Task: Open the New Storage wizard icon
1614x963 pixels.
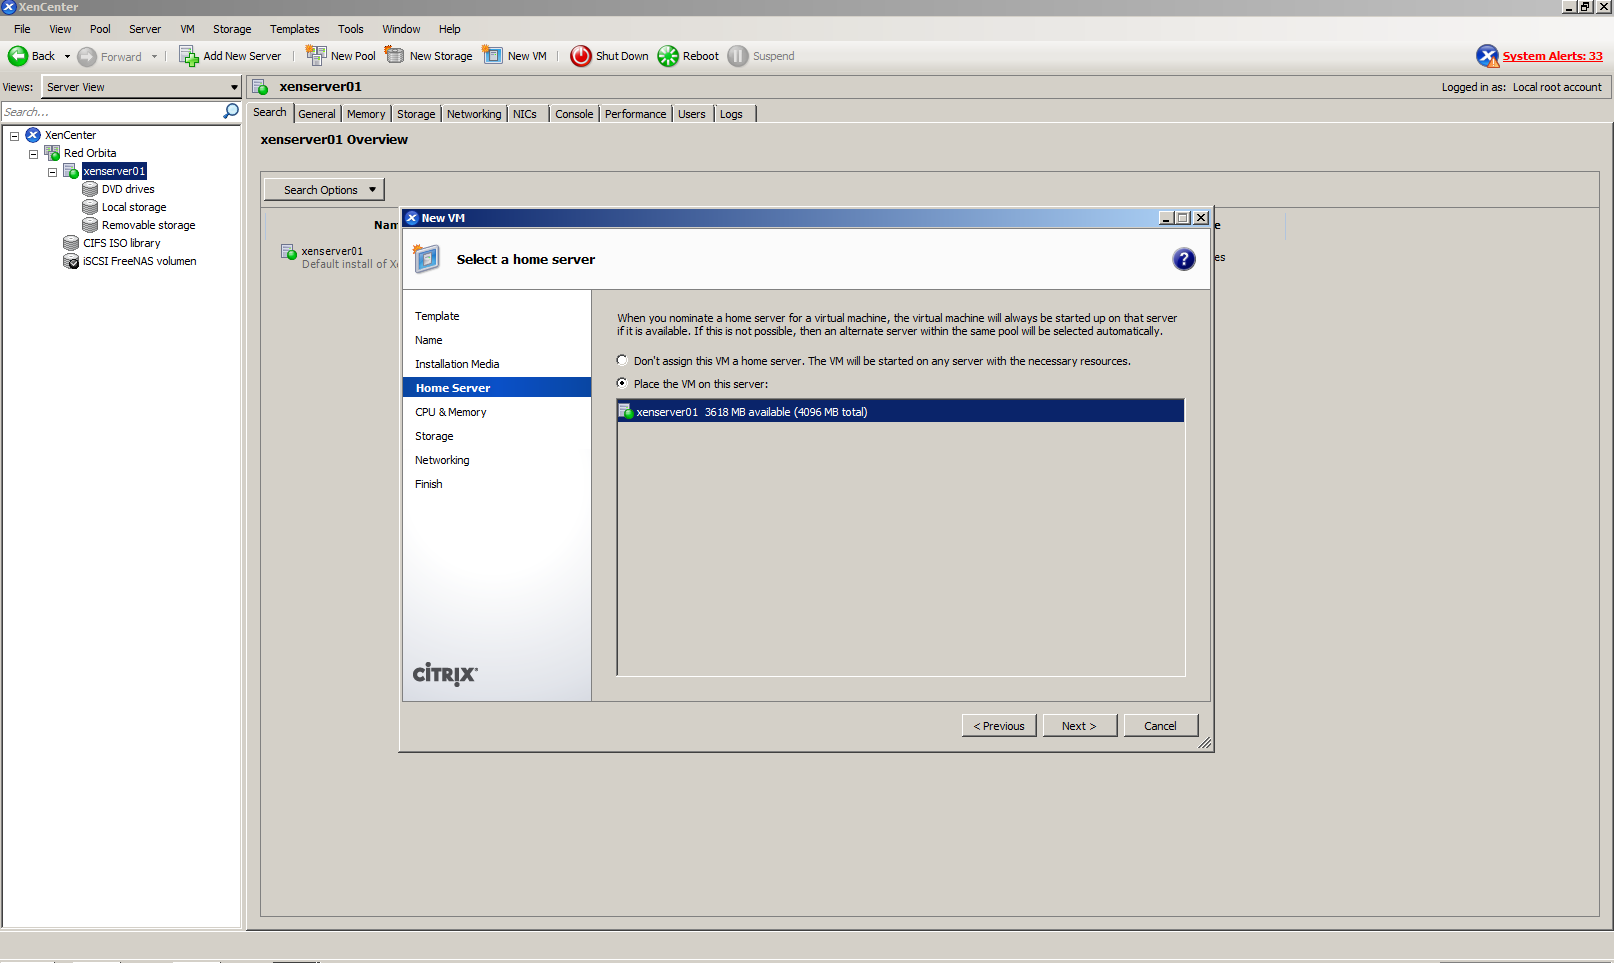Action: click(395, 56)
